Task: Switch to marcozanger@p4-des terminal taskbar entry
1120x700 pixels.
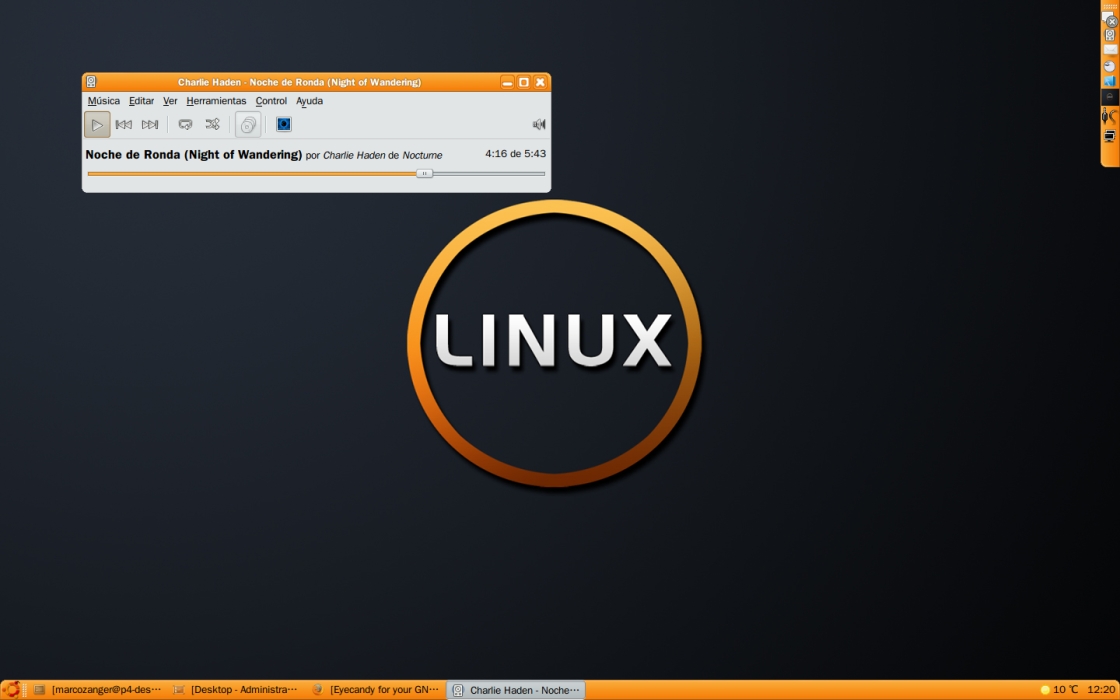Action: pos(98,690)
